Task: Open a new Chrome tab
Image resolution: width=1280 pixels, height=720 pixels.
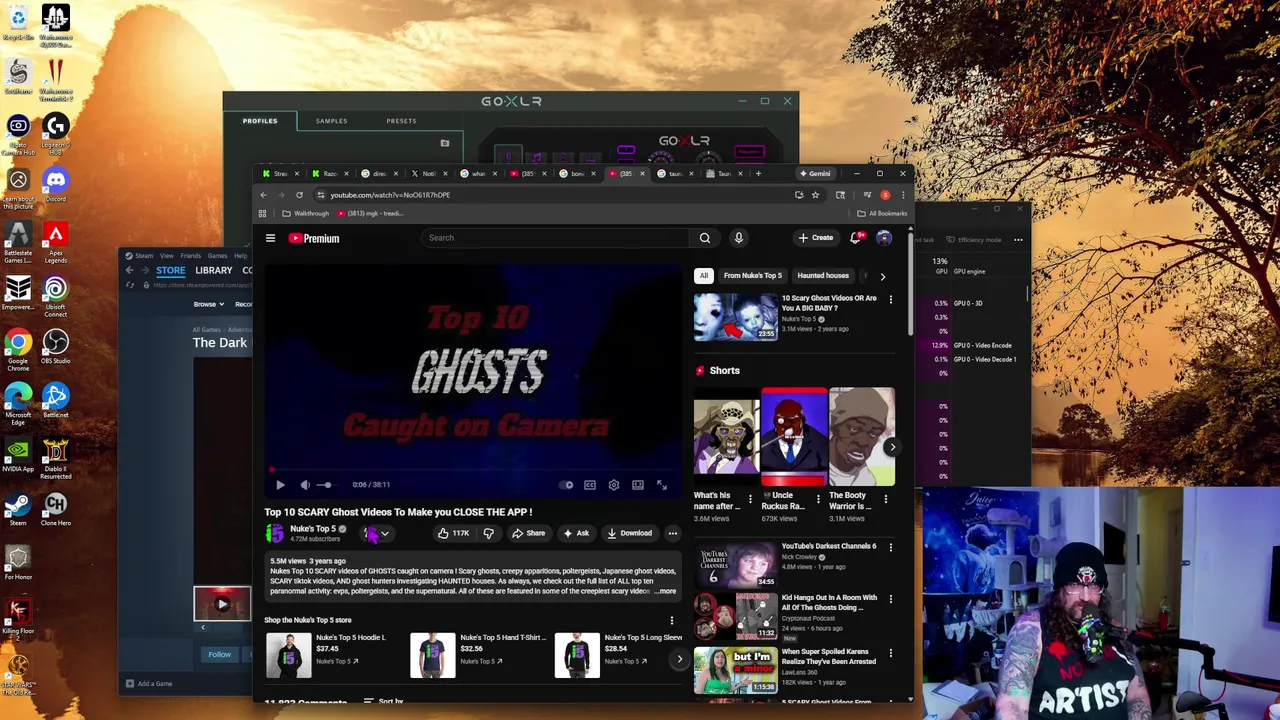Action: 758,174
